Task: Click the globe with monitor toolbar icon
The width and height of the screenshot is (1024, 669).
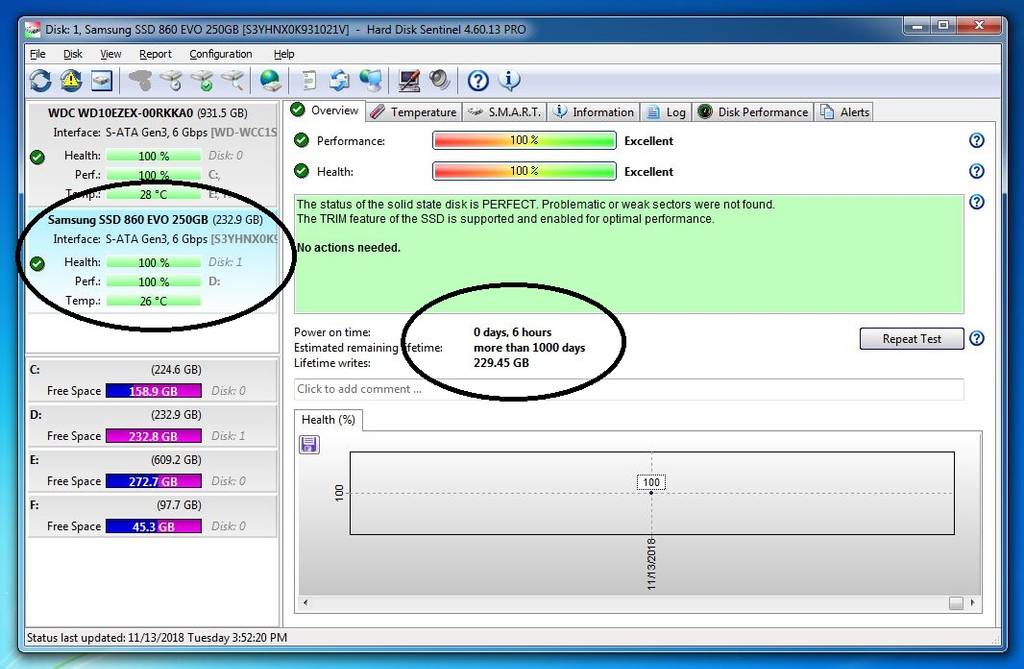Action: pos(371,80)
